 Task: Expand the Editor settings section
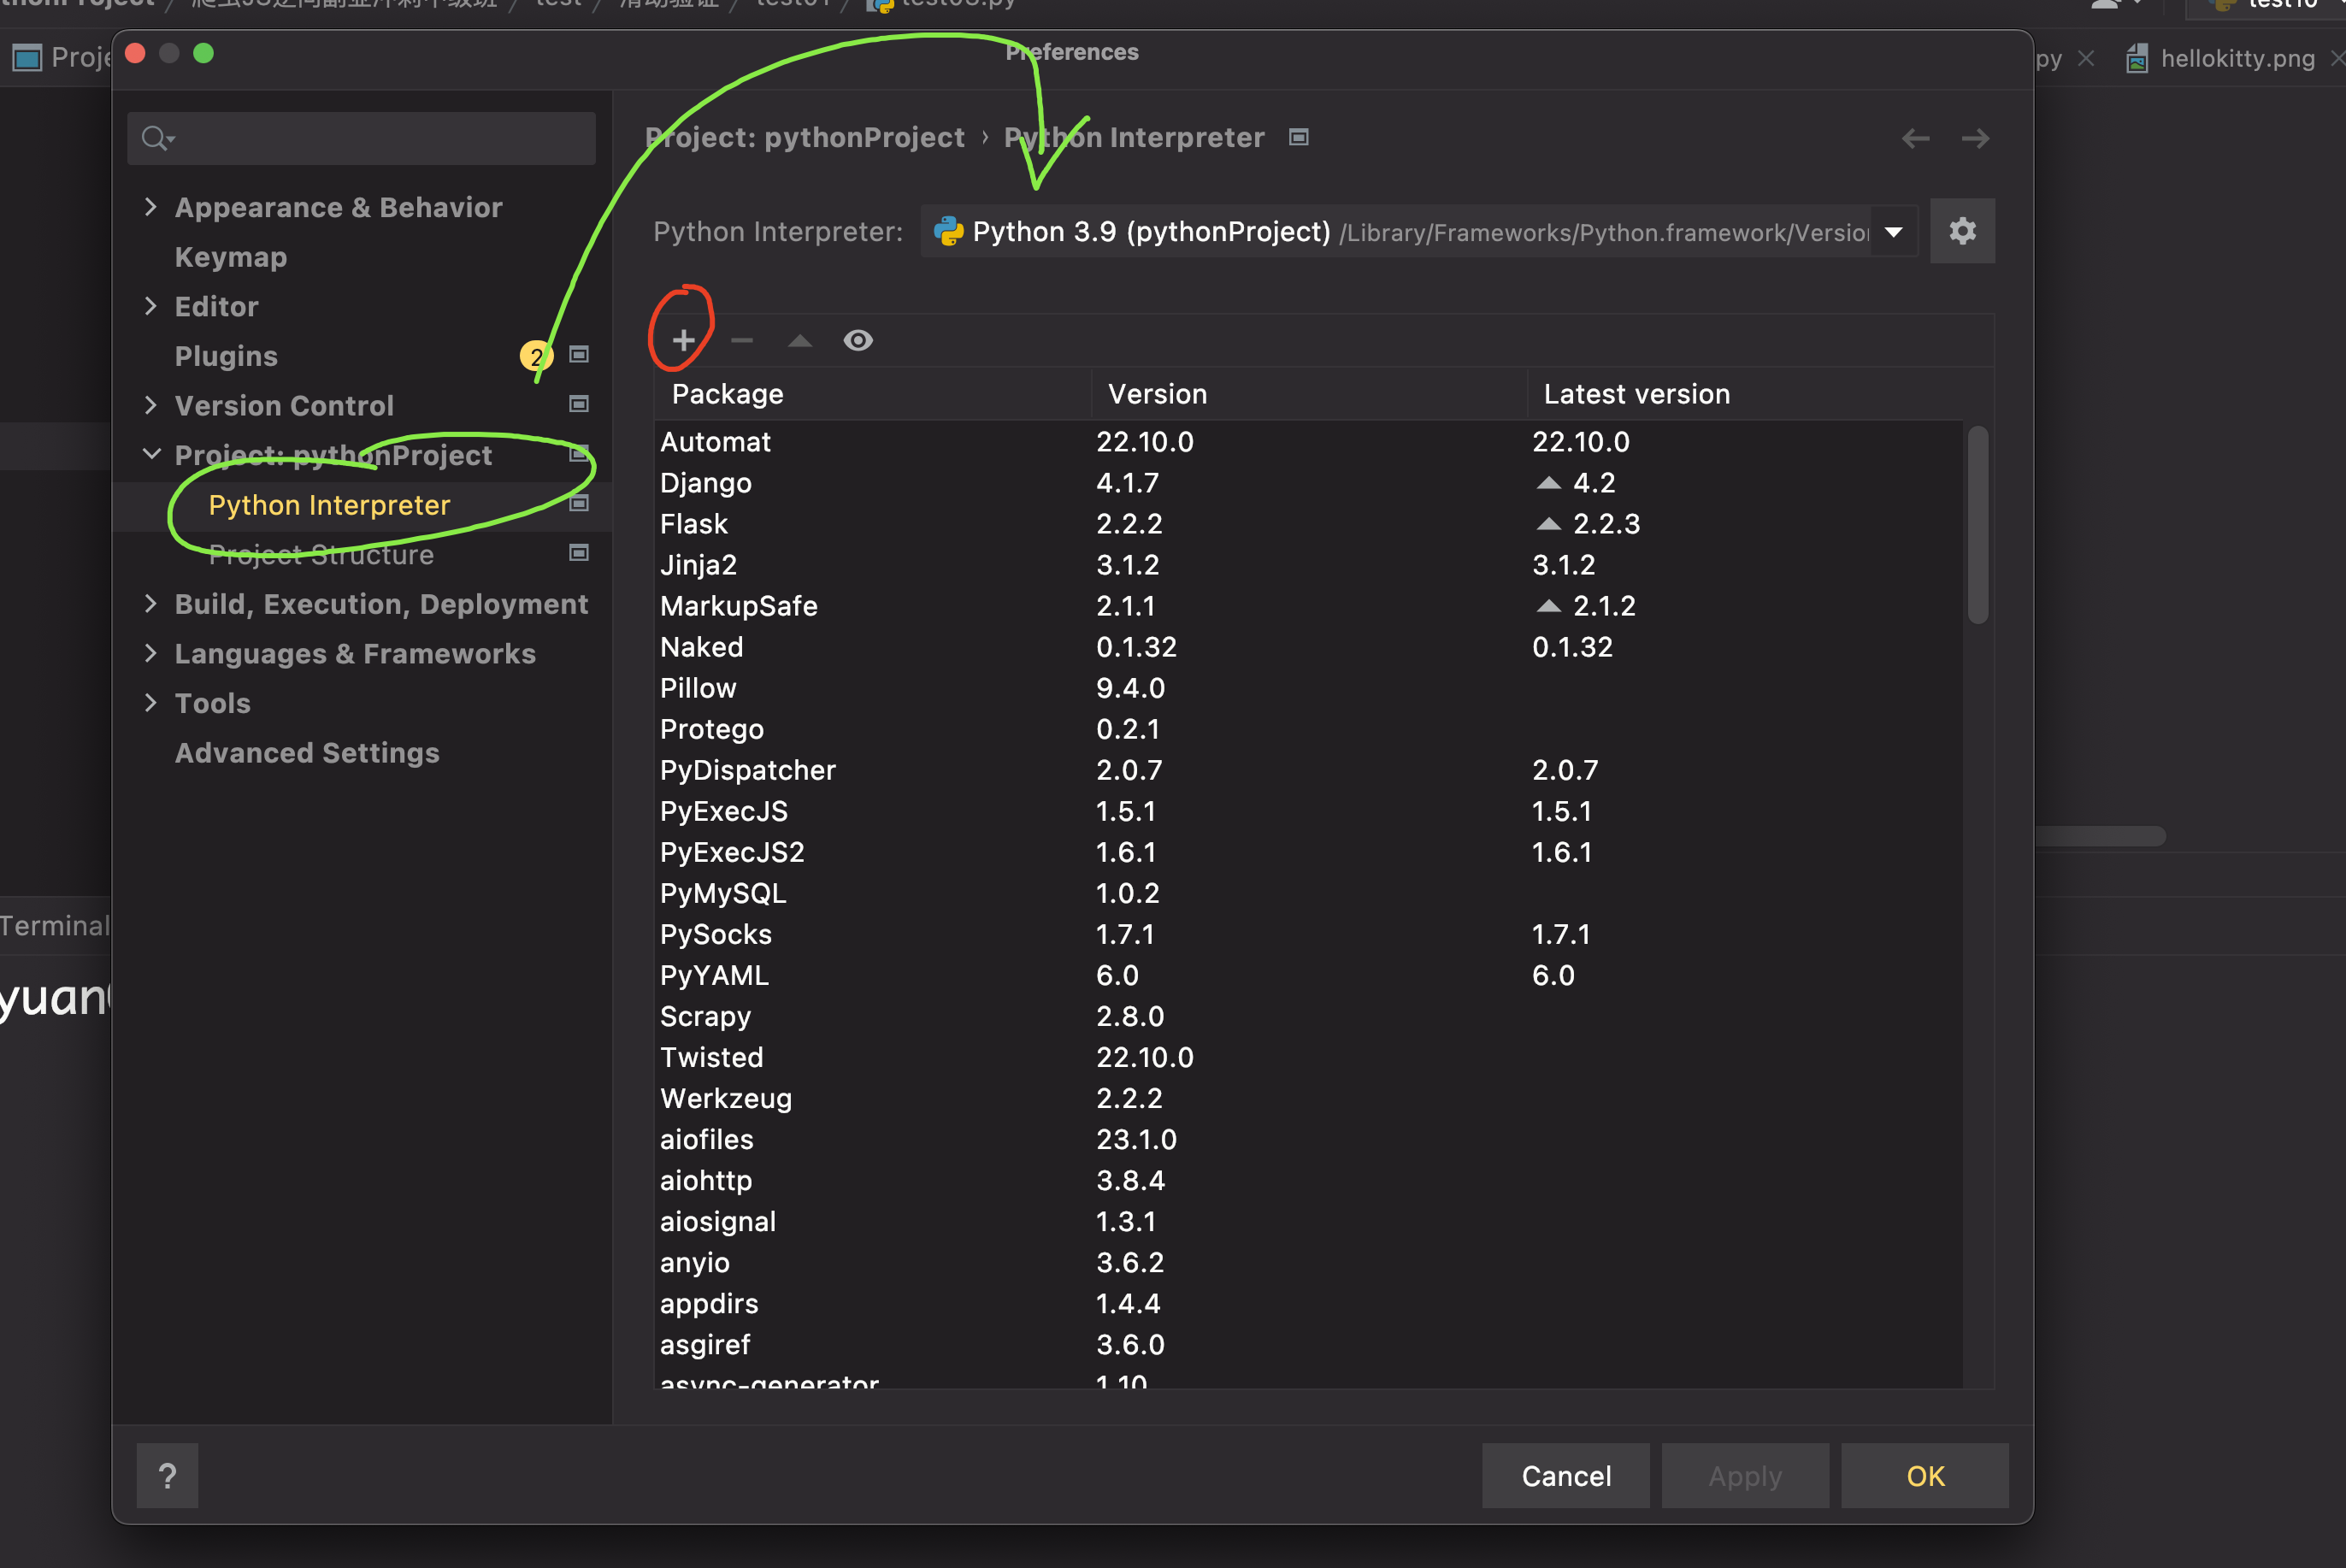click(x=151, y=306)
